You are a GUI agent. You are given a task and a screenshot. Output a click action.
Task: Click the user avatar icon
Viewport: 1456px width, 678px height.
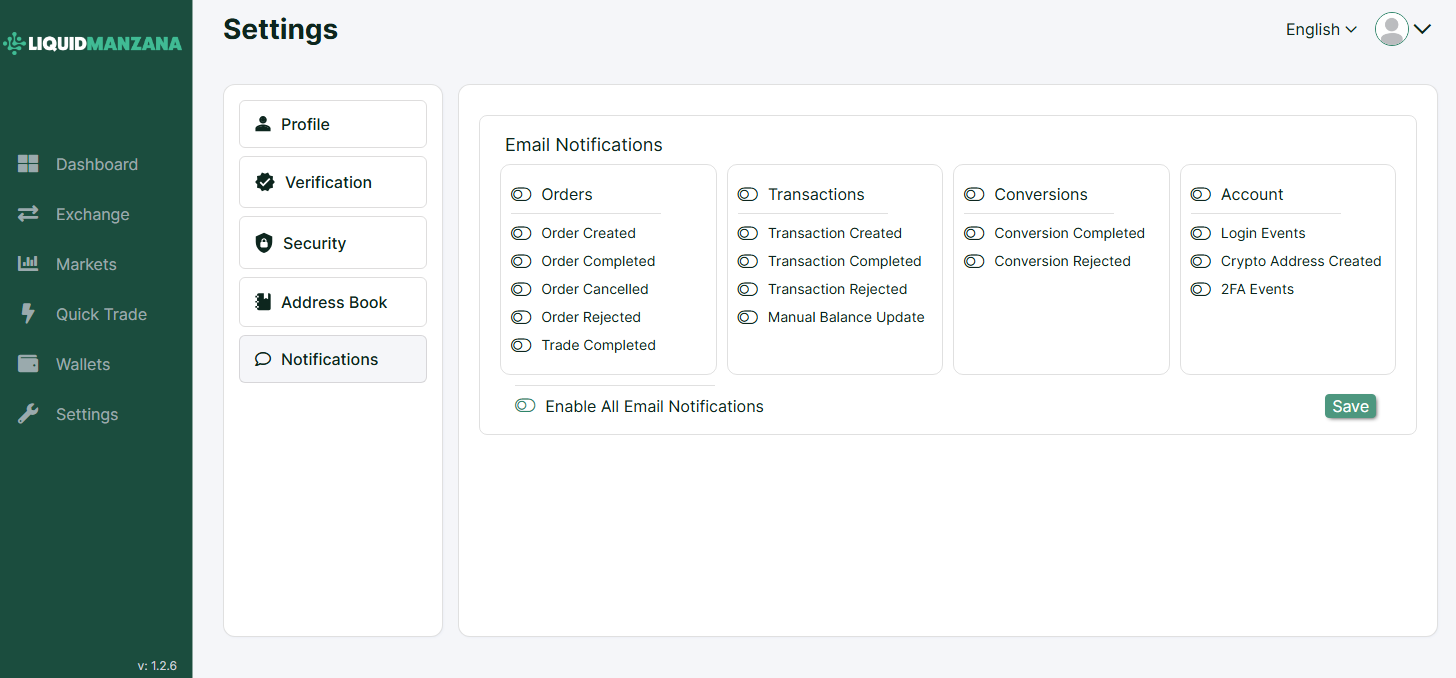tap(1391, 30)
